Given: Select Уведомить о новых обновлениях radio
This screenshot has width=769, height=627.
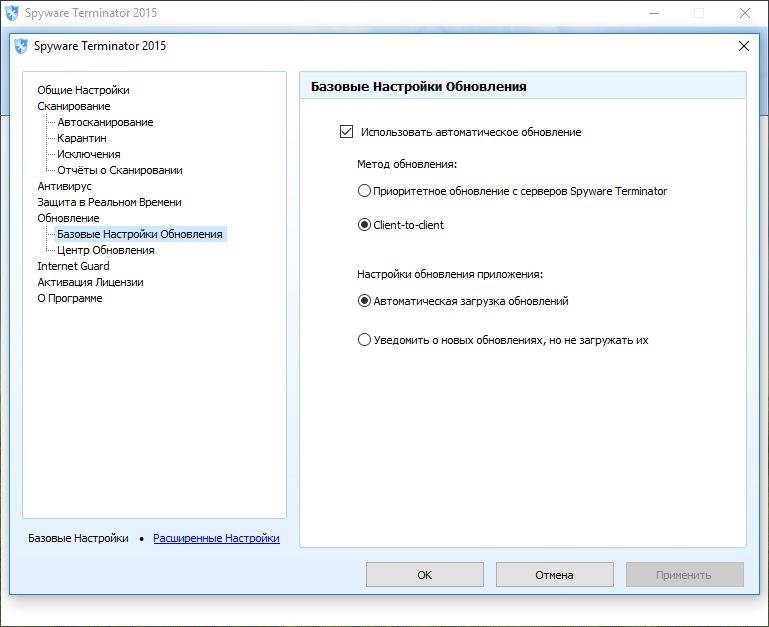Looking at the screenshot, I should click(364, 340).
